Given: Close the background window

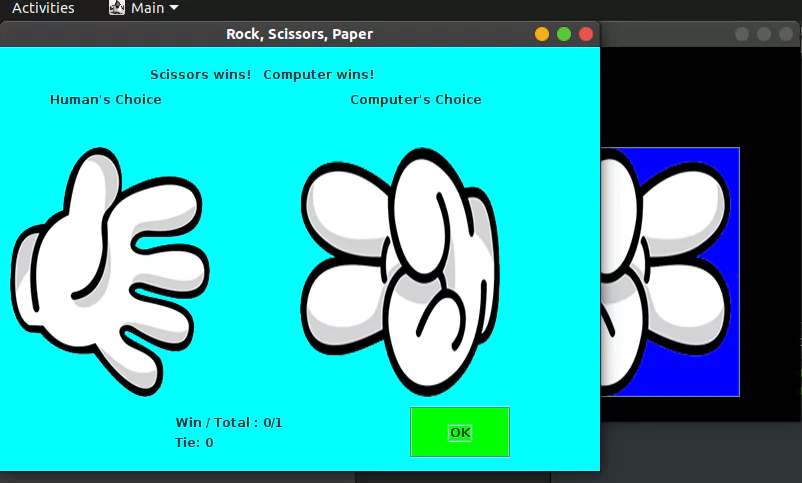Looking at the screenshot, I should click(x=786, y=34).
